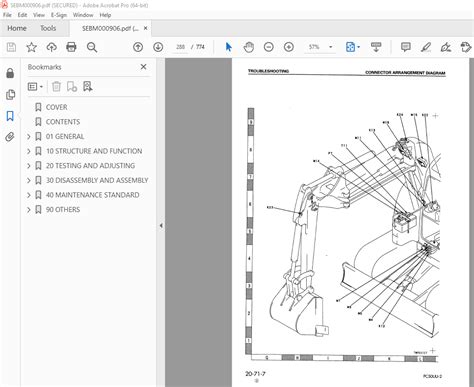Open the Edit menu
The width and height of the screenshot is (474, 387).
coord(22,15)
